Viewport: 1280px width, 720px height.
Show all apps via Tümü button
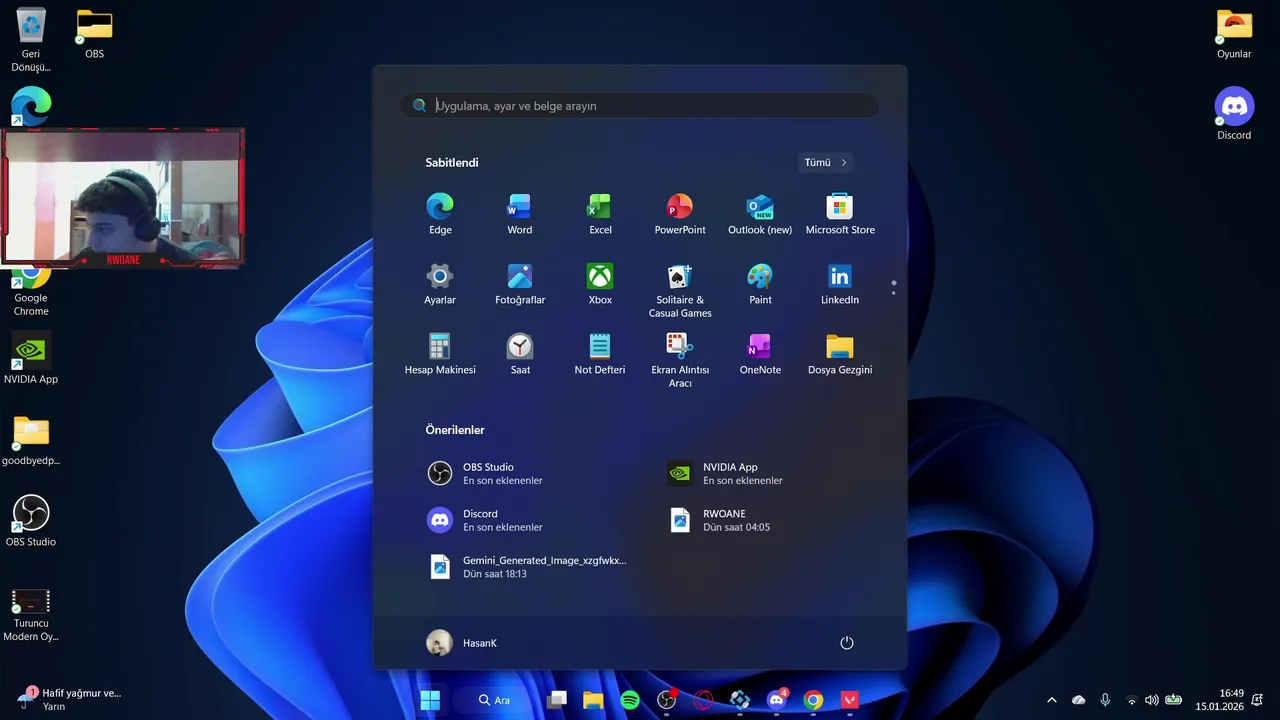coord(826,162)
